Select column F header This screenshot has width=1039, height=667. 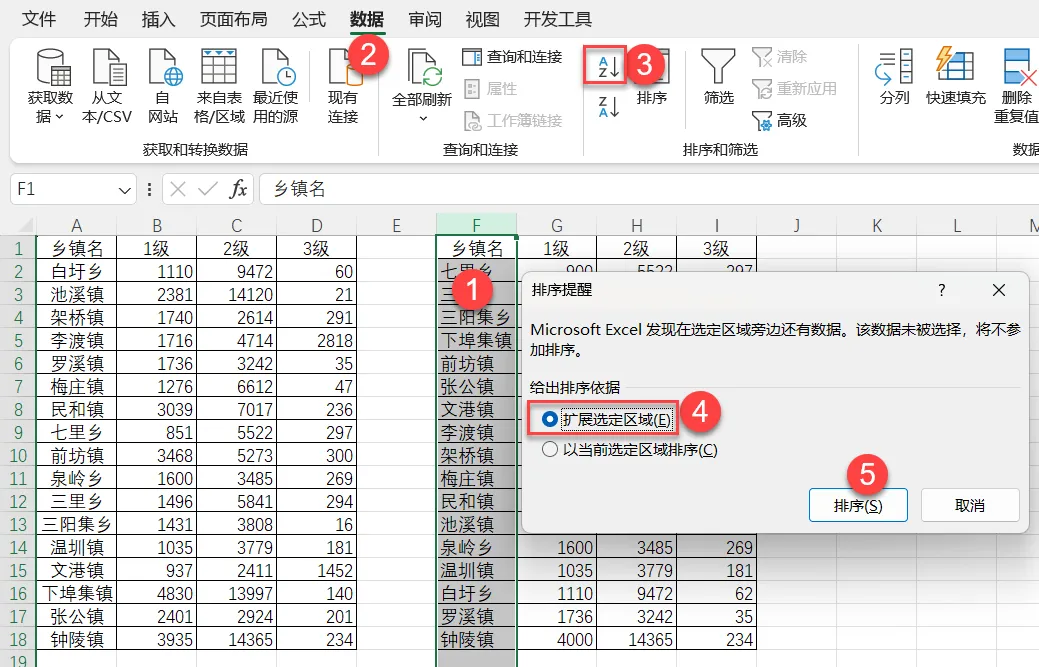point(476,225)
